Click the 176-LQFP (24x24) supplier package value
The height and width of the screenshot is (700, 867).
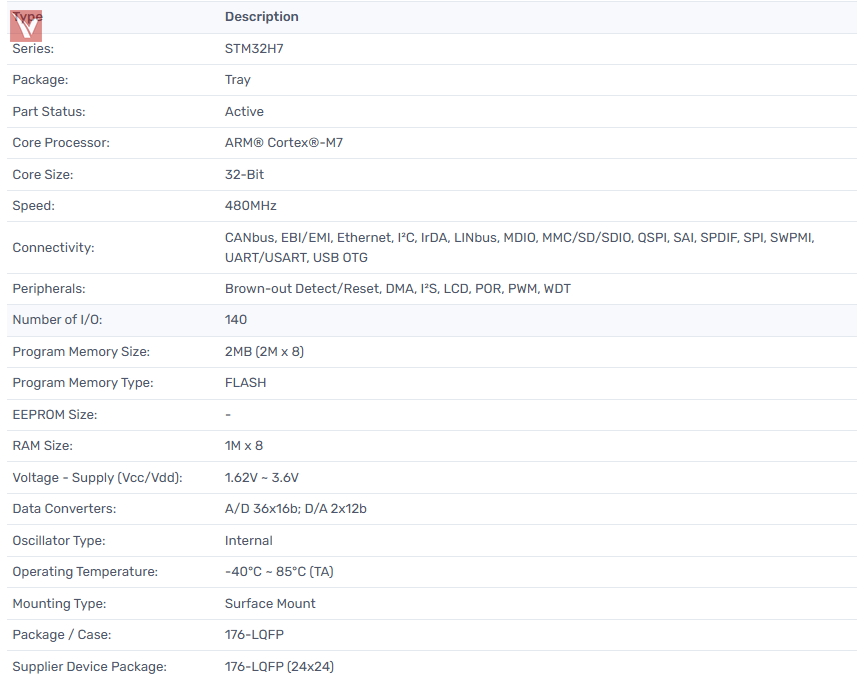[x=279, y=667]
